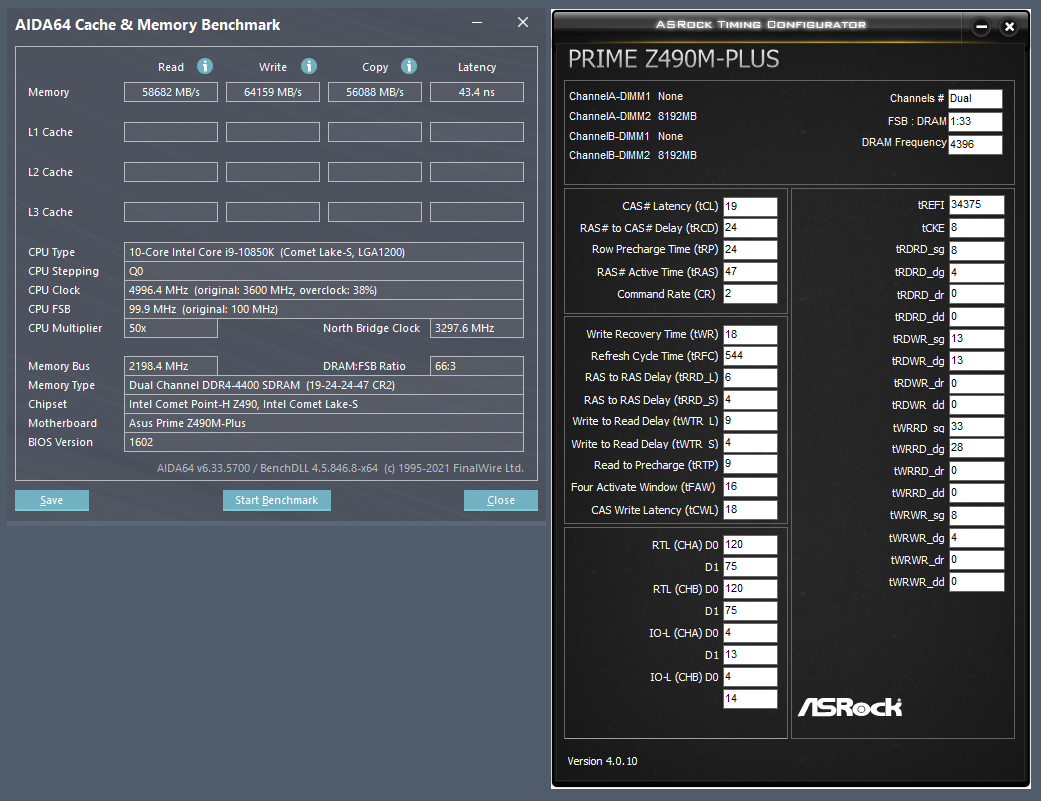
Task: Click the tRRD_L field
Action: (x=750, y=378)
